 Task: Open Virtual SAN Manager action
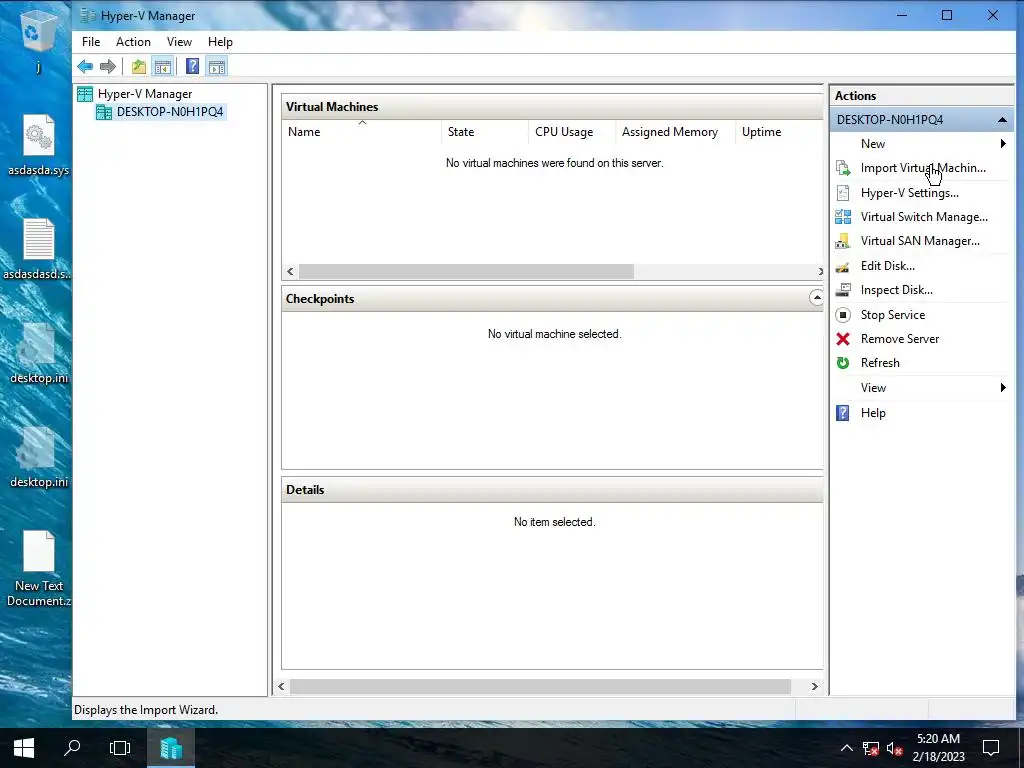[x=921, y=241]
